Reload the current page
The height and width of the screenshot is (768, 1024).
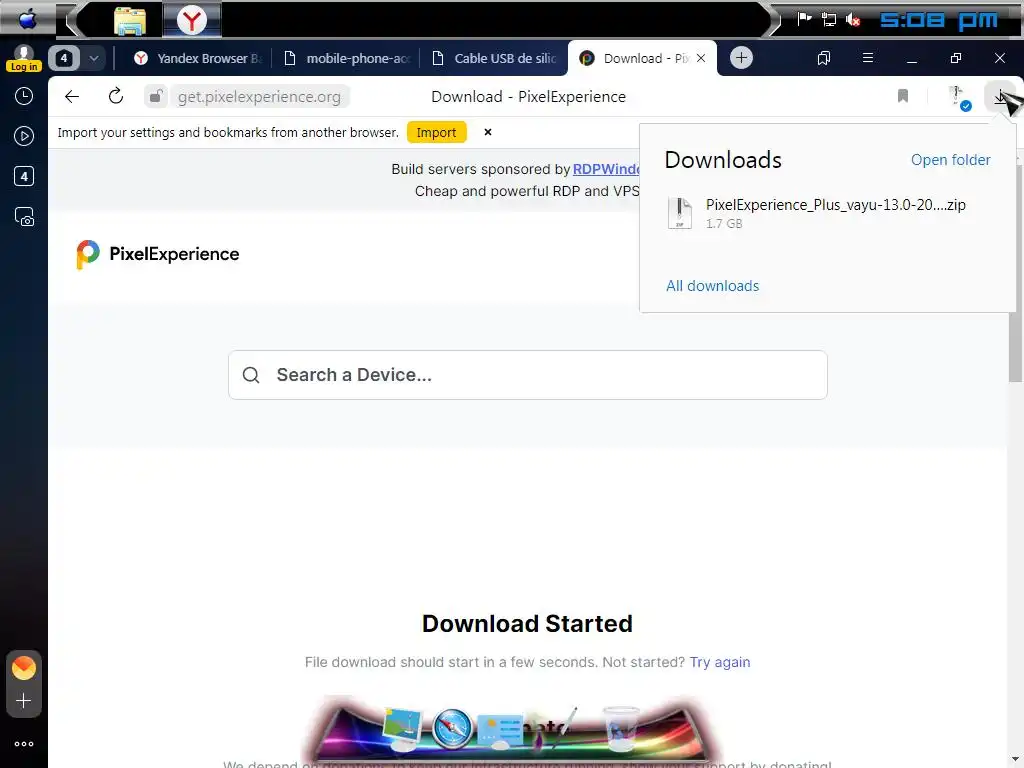tap(116, 97)
